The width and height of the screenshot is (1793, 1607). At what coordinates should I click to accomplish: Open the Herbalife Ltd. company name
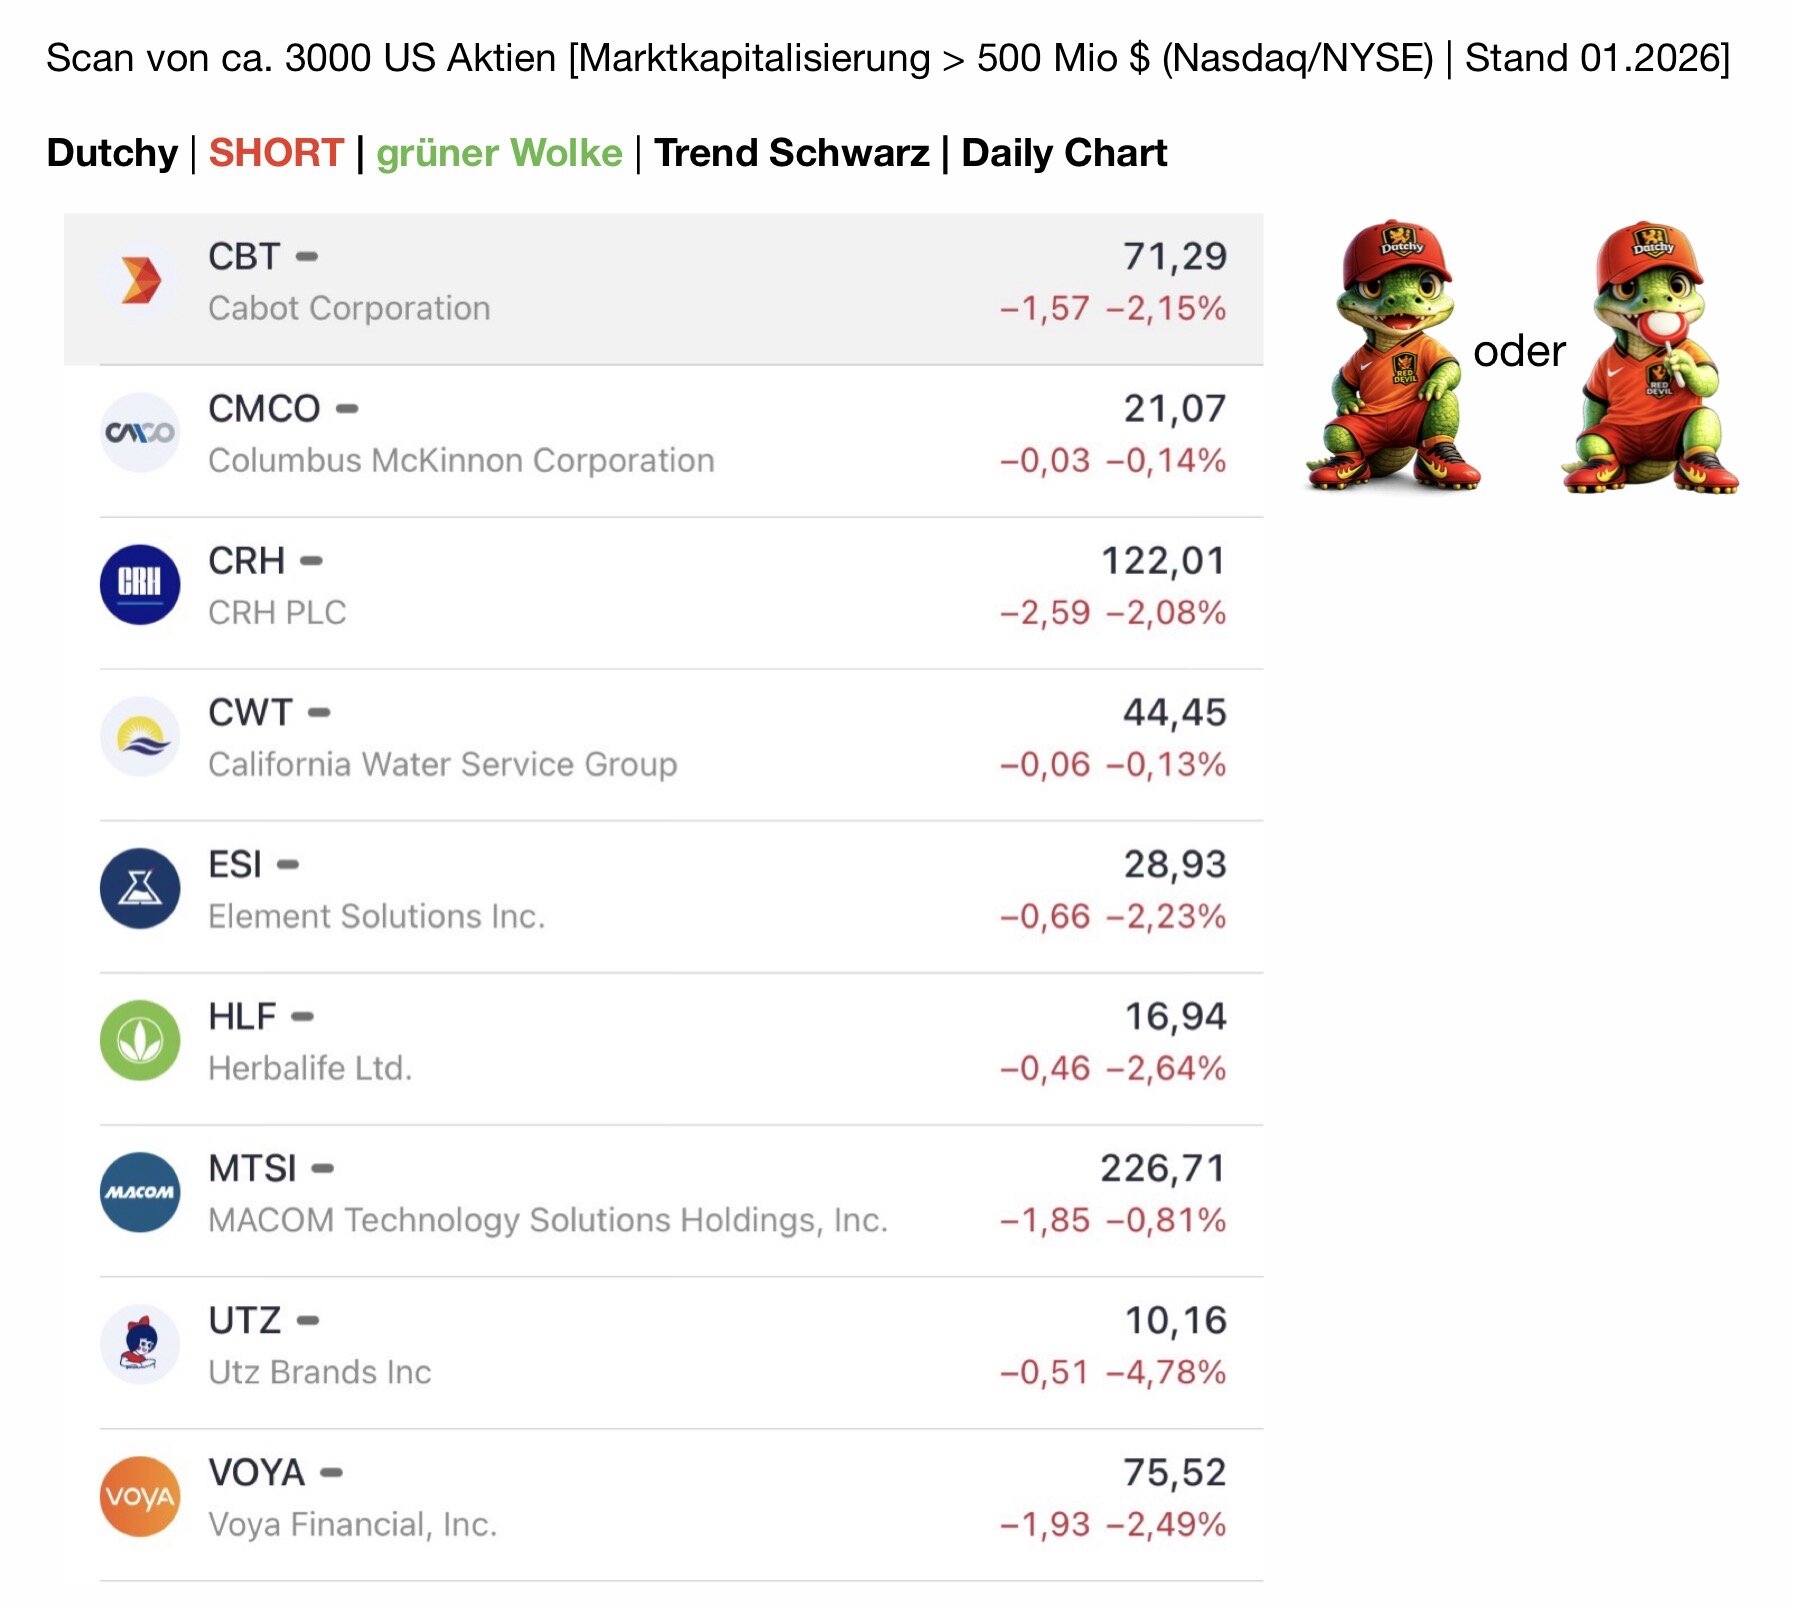[x=310, y=1068]
